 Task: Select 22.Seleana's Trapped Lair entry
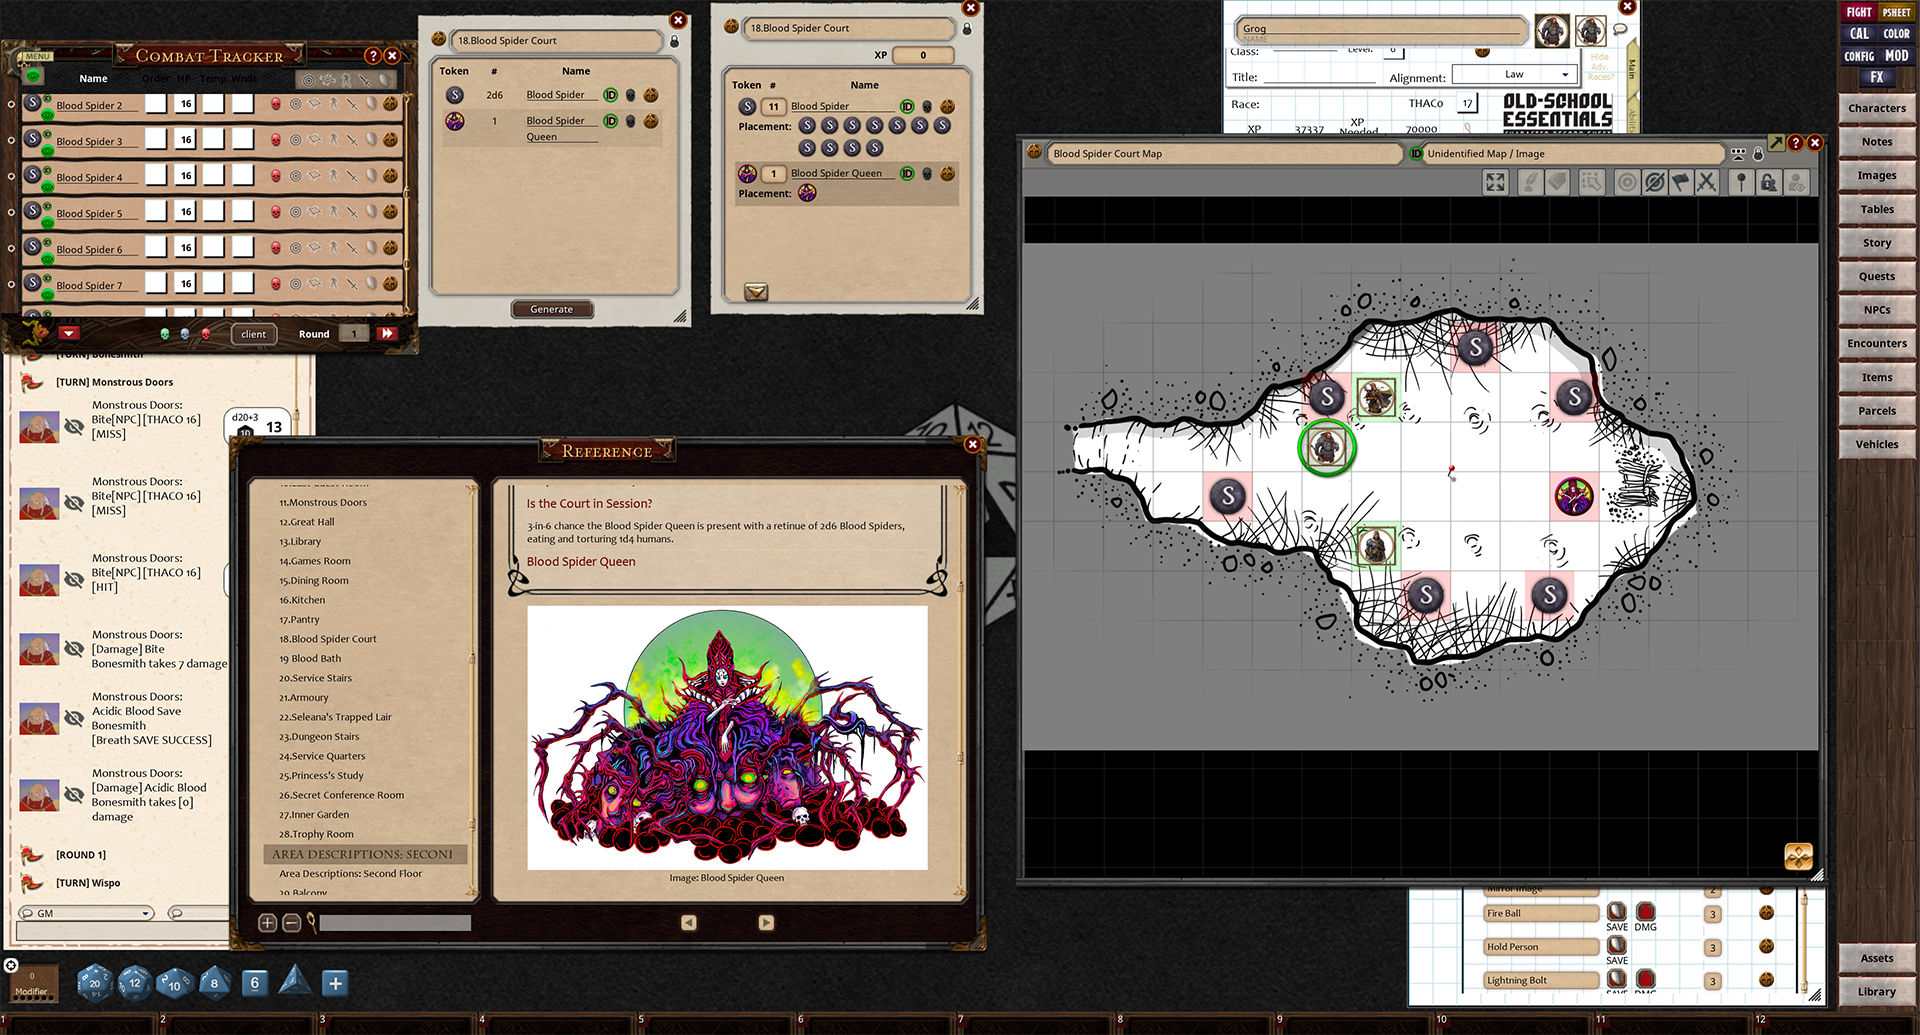tap(335, 717)
